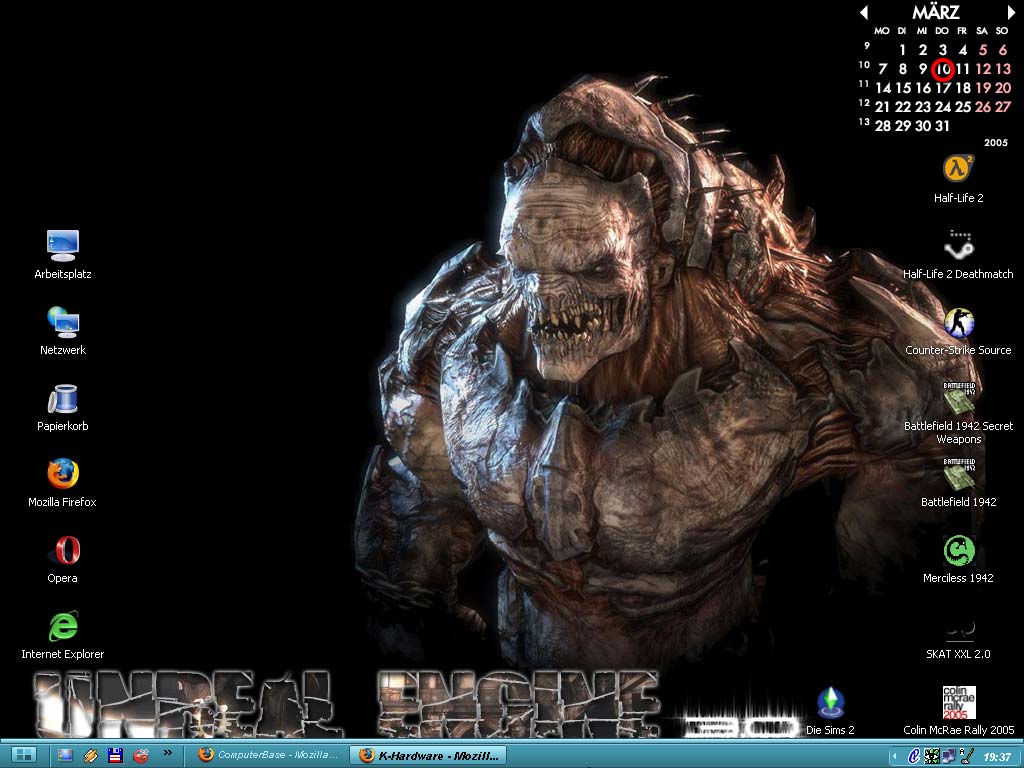This screenshot has height=768, width=1024.
Task: Select circled day 10 in the calendar
Action: pos(942,69)
